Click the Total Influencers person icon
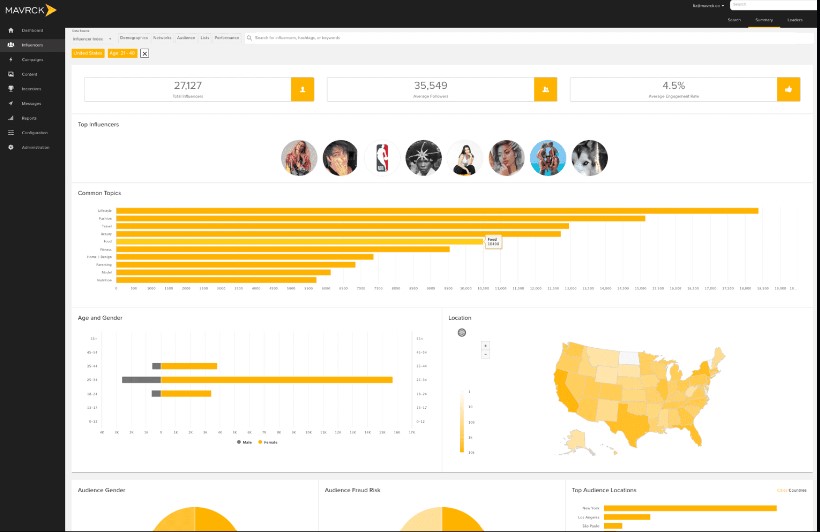The width and height of the screenshot is (820, 532). (x=302, y=89)
